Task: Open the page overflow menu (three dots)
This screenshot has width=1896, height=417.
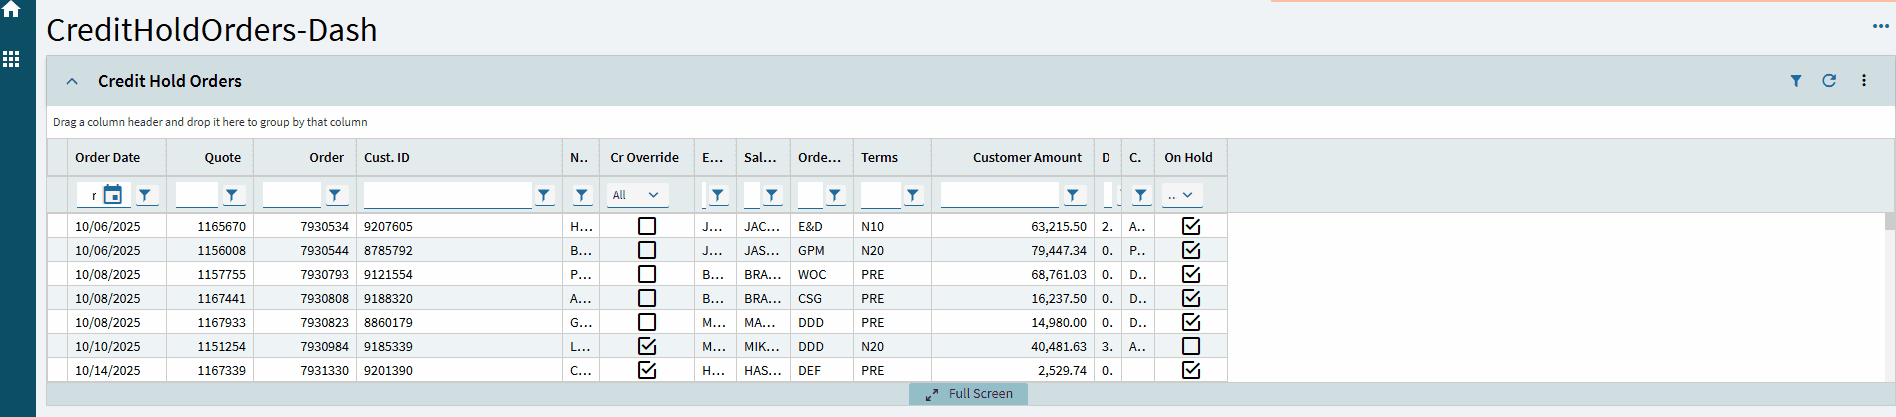Action: click(1880, 26)
